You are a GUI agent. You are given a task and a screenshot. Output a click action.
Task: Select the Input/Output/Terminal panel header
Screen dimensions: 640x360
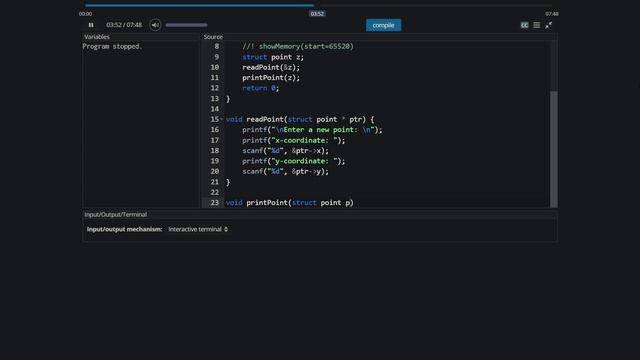(x=116, y=214)
